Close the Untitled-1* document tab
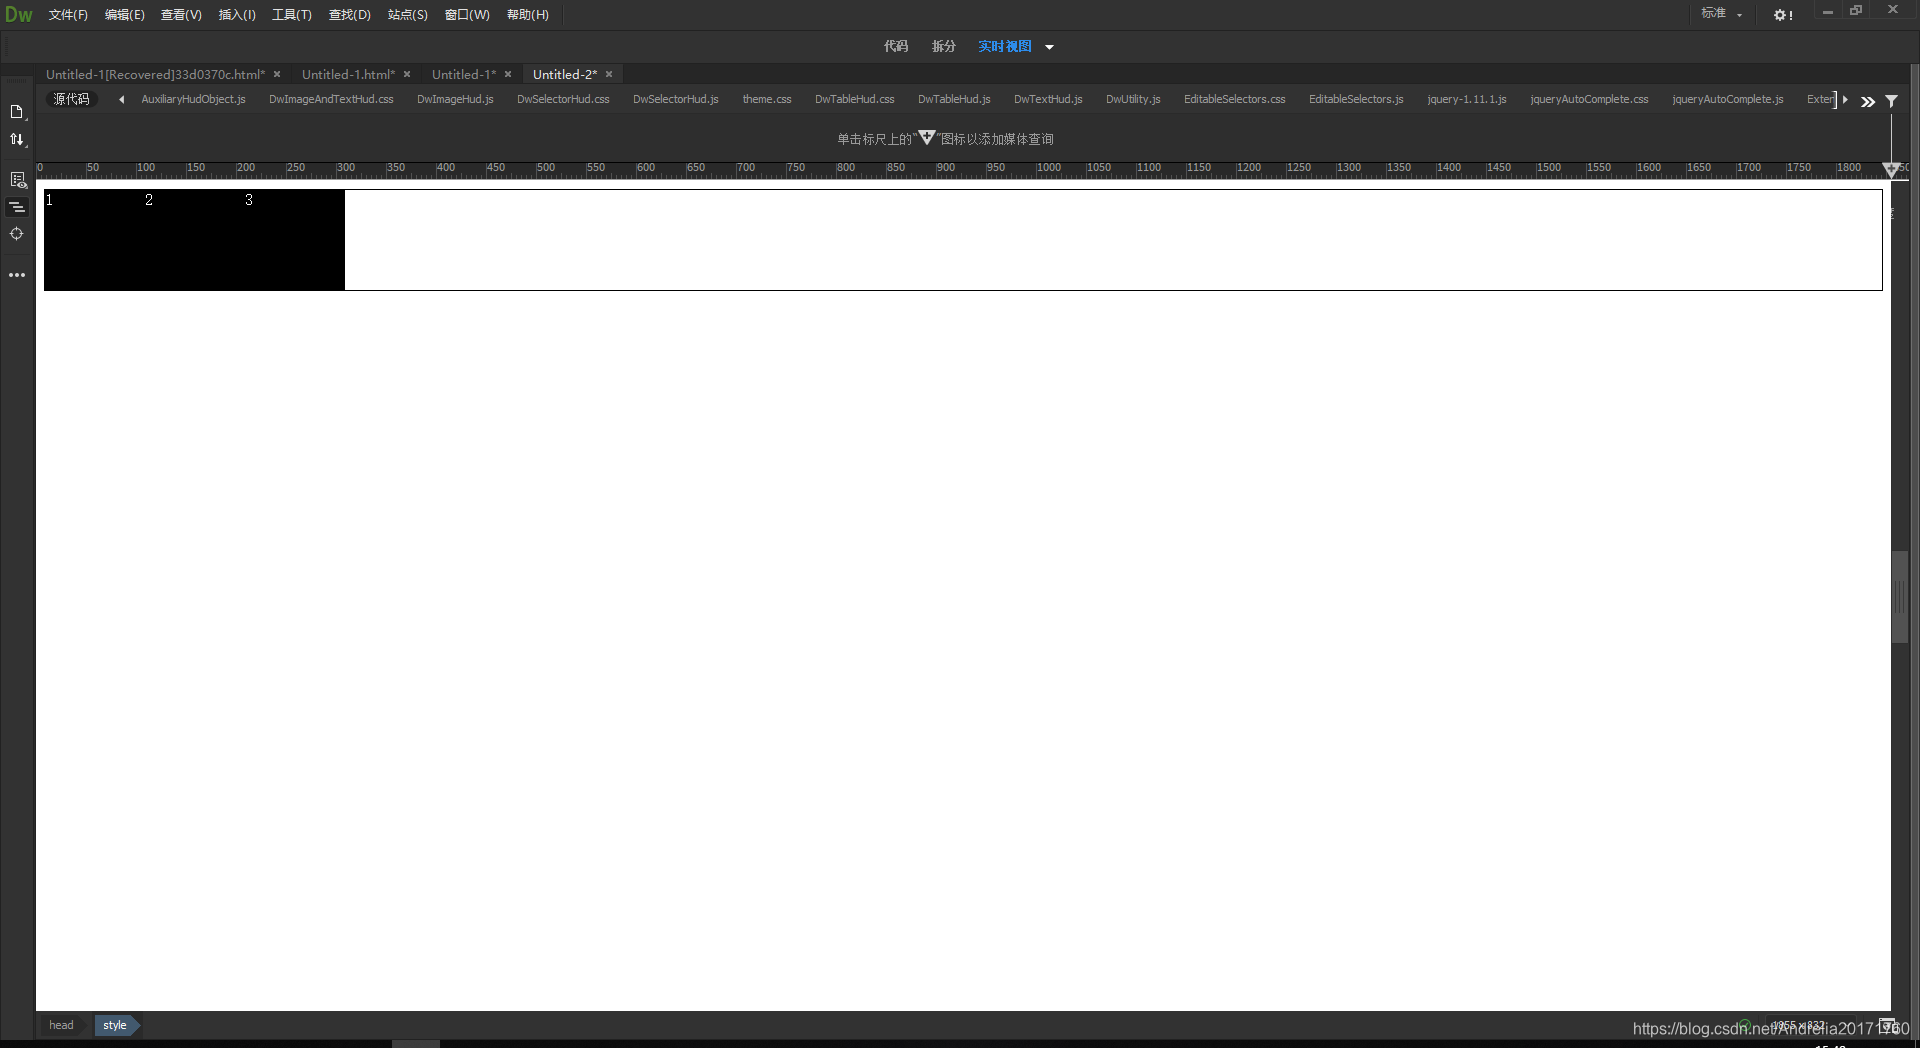Screen dimensions: 1920x1048 coord(508,74)
